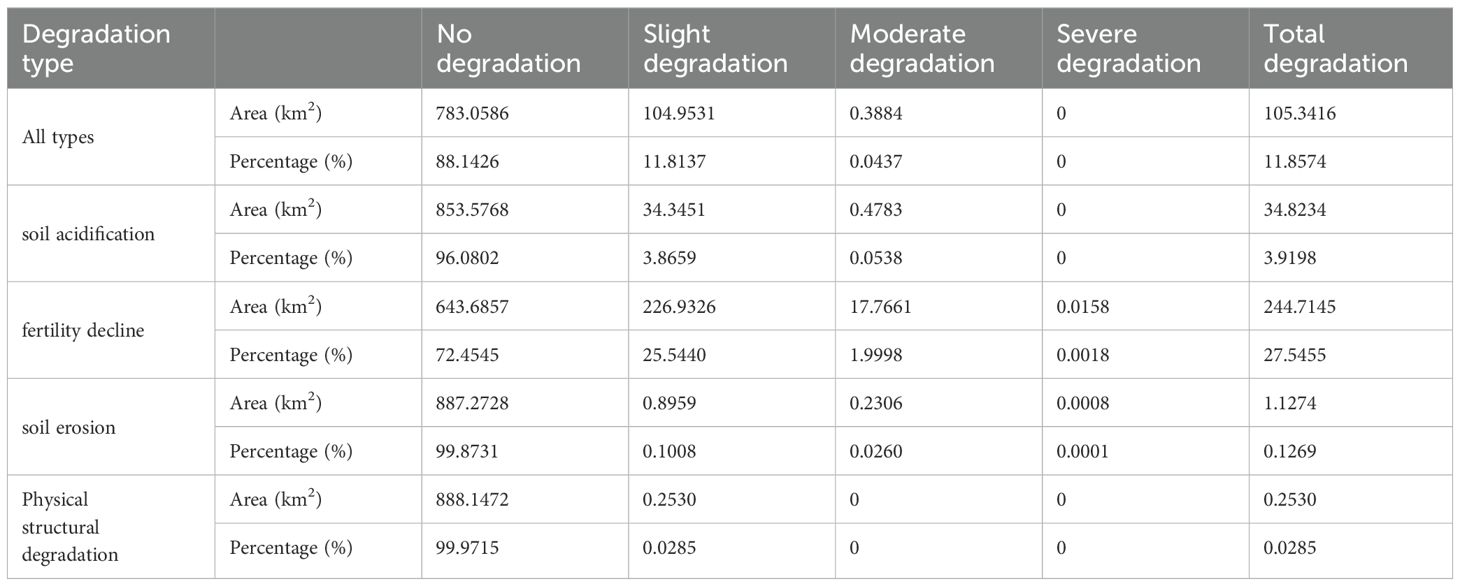Click the 'fertility decline' row label
Viewport: 1460px width, 586px height.
(x=83, y=331)
